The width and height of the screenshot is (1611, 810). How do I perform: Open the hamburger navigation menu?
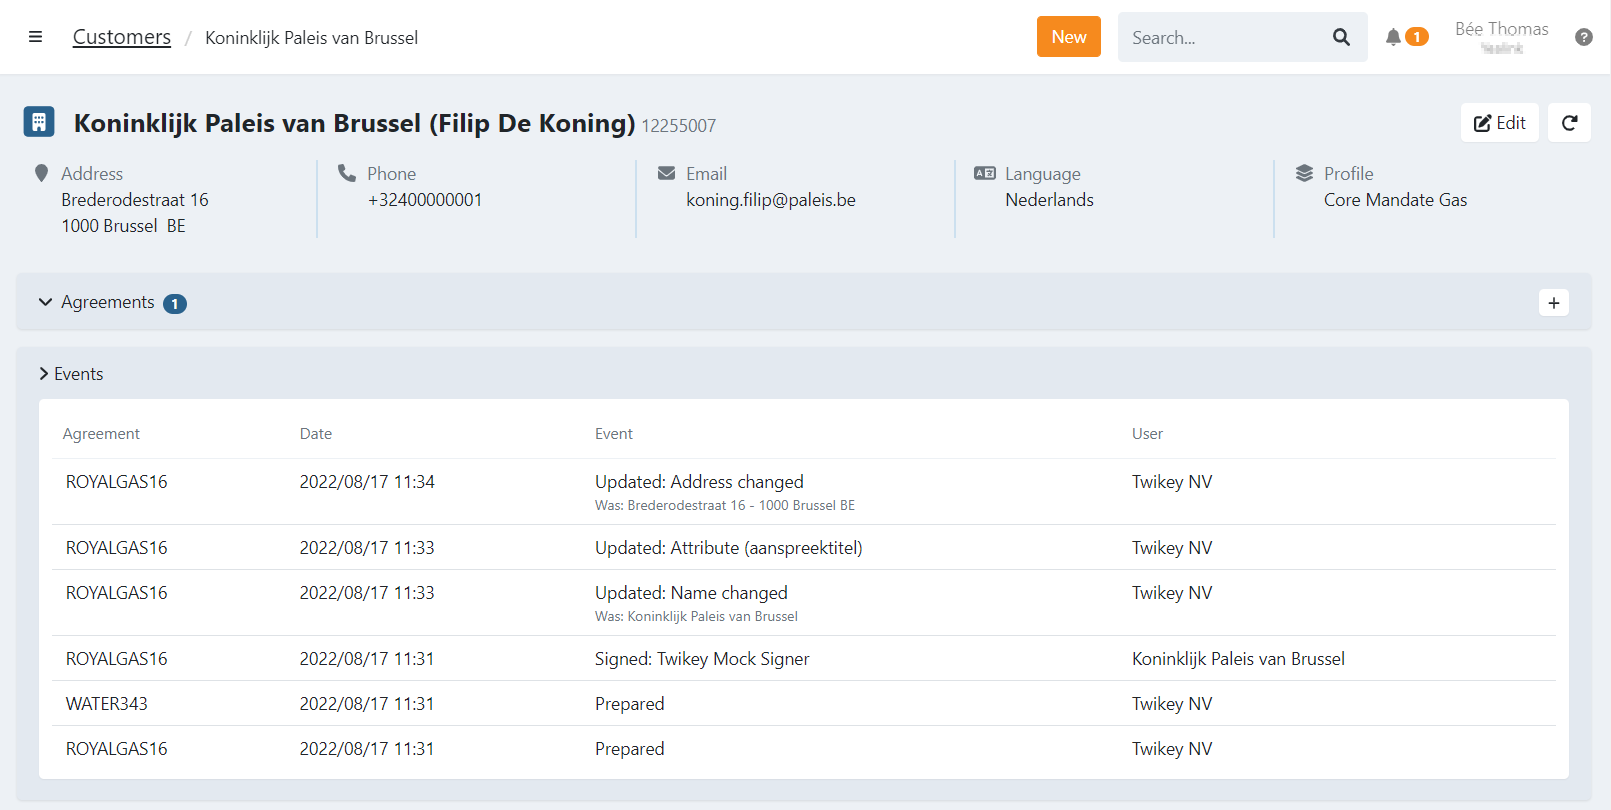(x=35, y=37)
